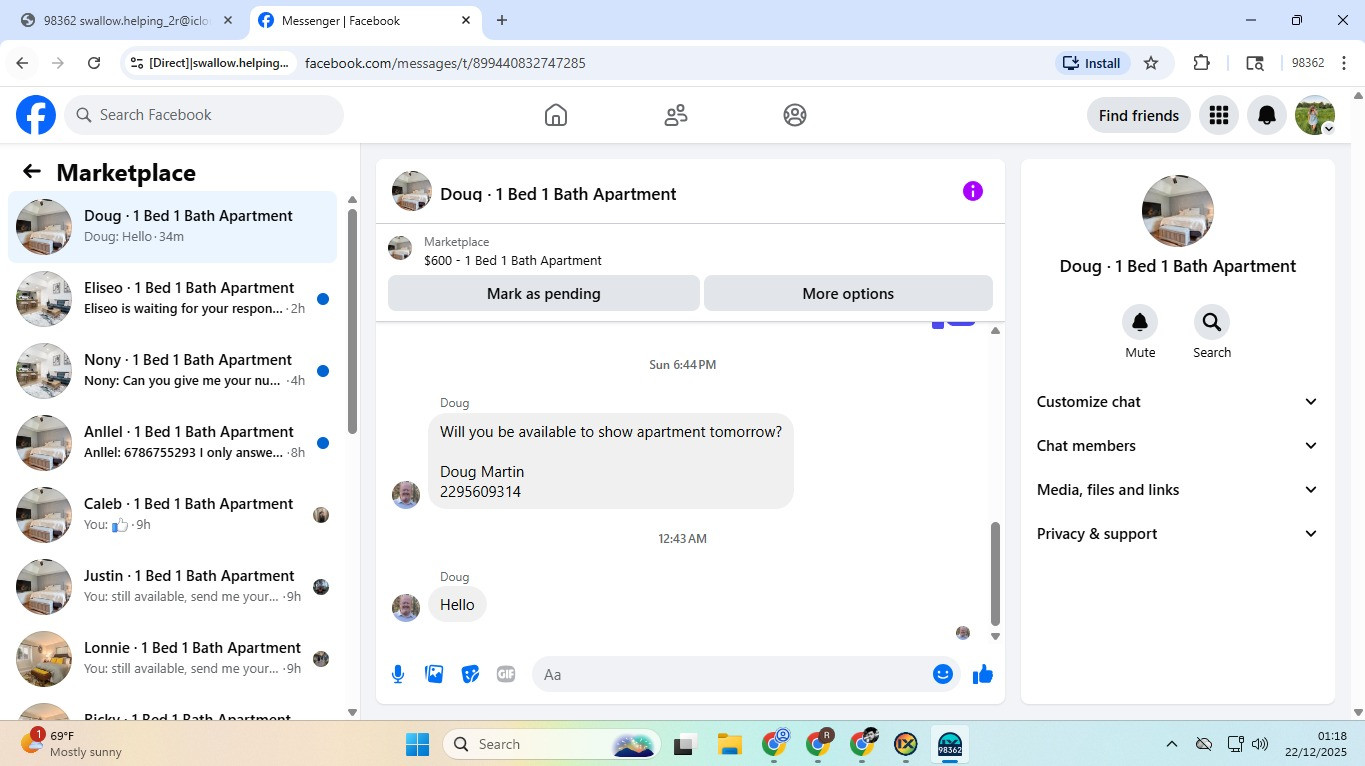Expand the Chat members section

coord(1177,446)
